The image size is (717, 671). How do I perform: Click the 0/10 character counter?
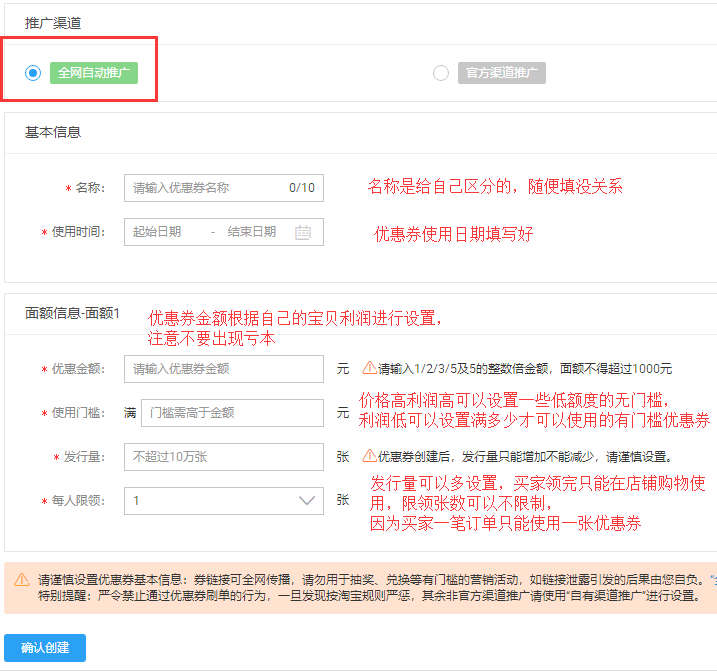301,188
